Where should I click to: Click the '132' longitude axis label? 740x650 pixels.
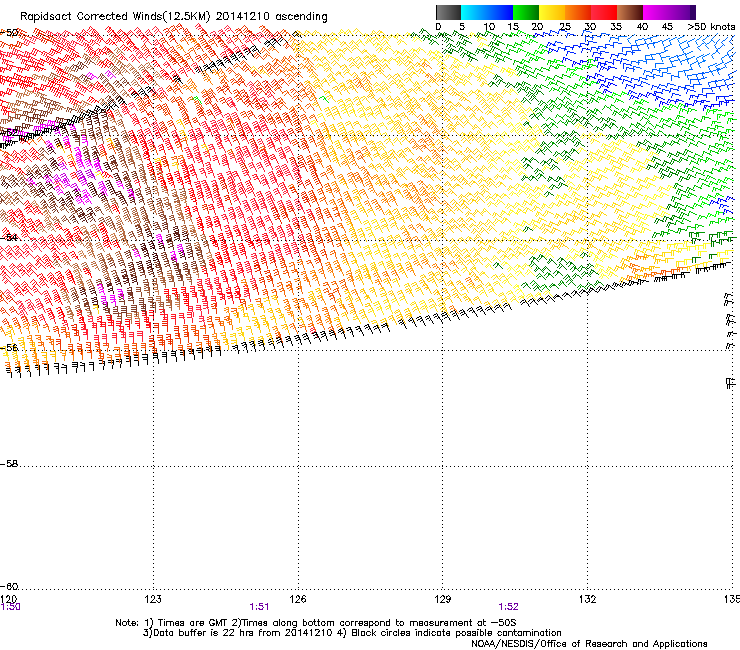587,599
